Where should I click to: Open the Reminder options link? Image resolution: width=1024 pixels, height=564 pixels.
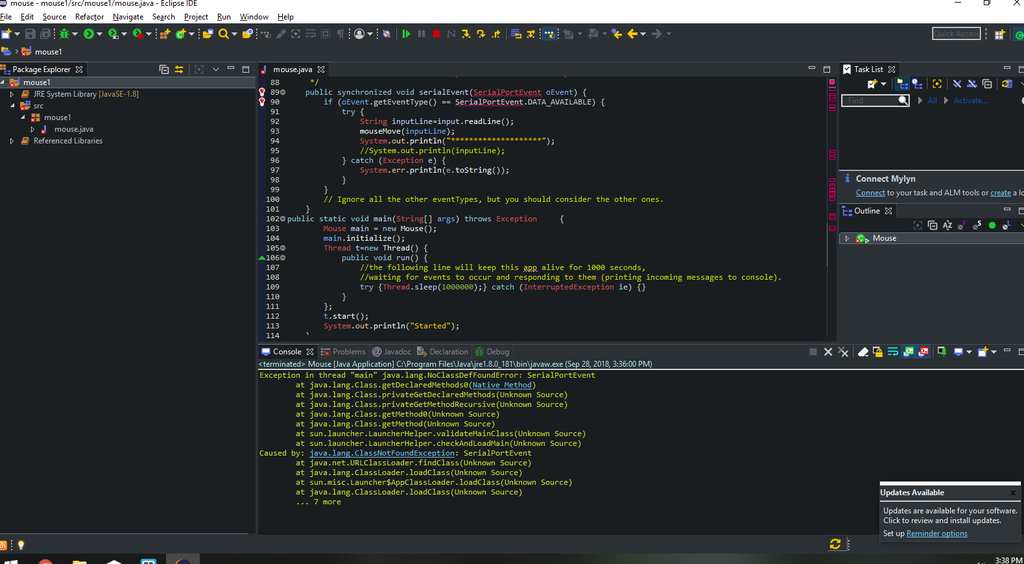tap(937, 533)
